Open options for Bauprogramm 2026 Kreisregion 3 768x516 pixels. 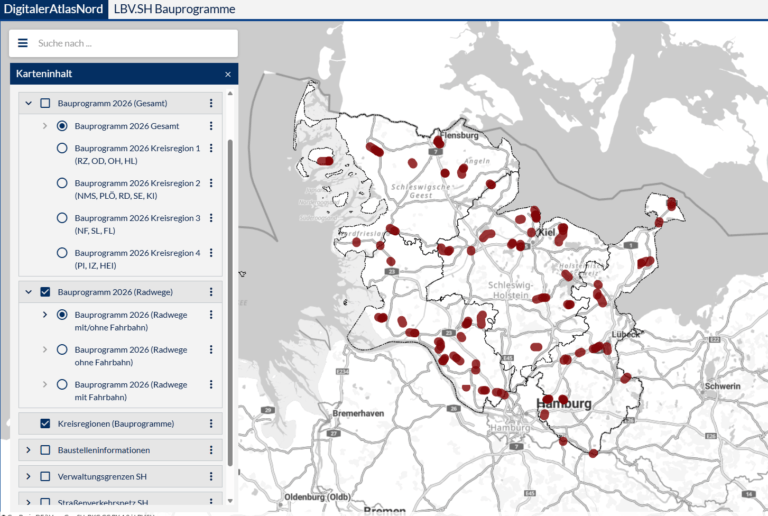click(x=211, y=219)
